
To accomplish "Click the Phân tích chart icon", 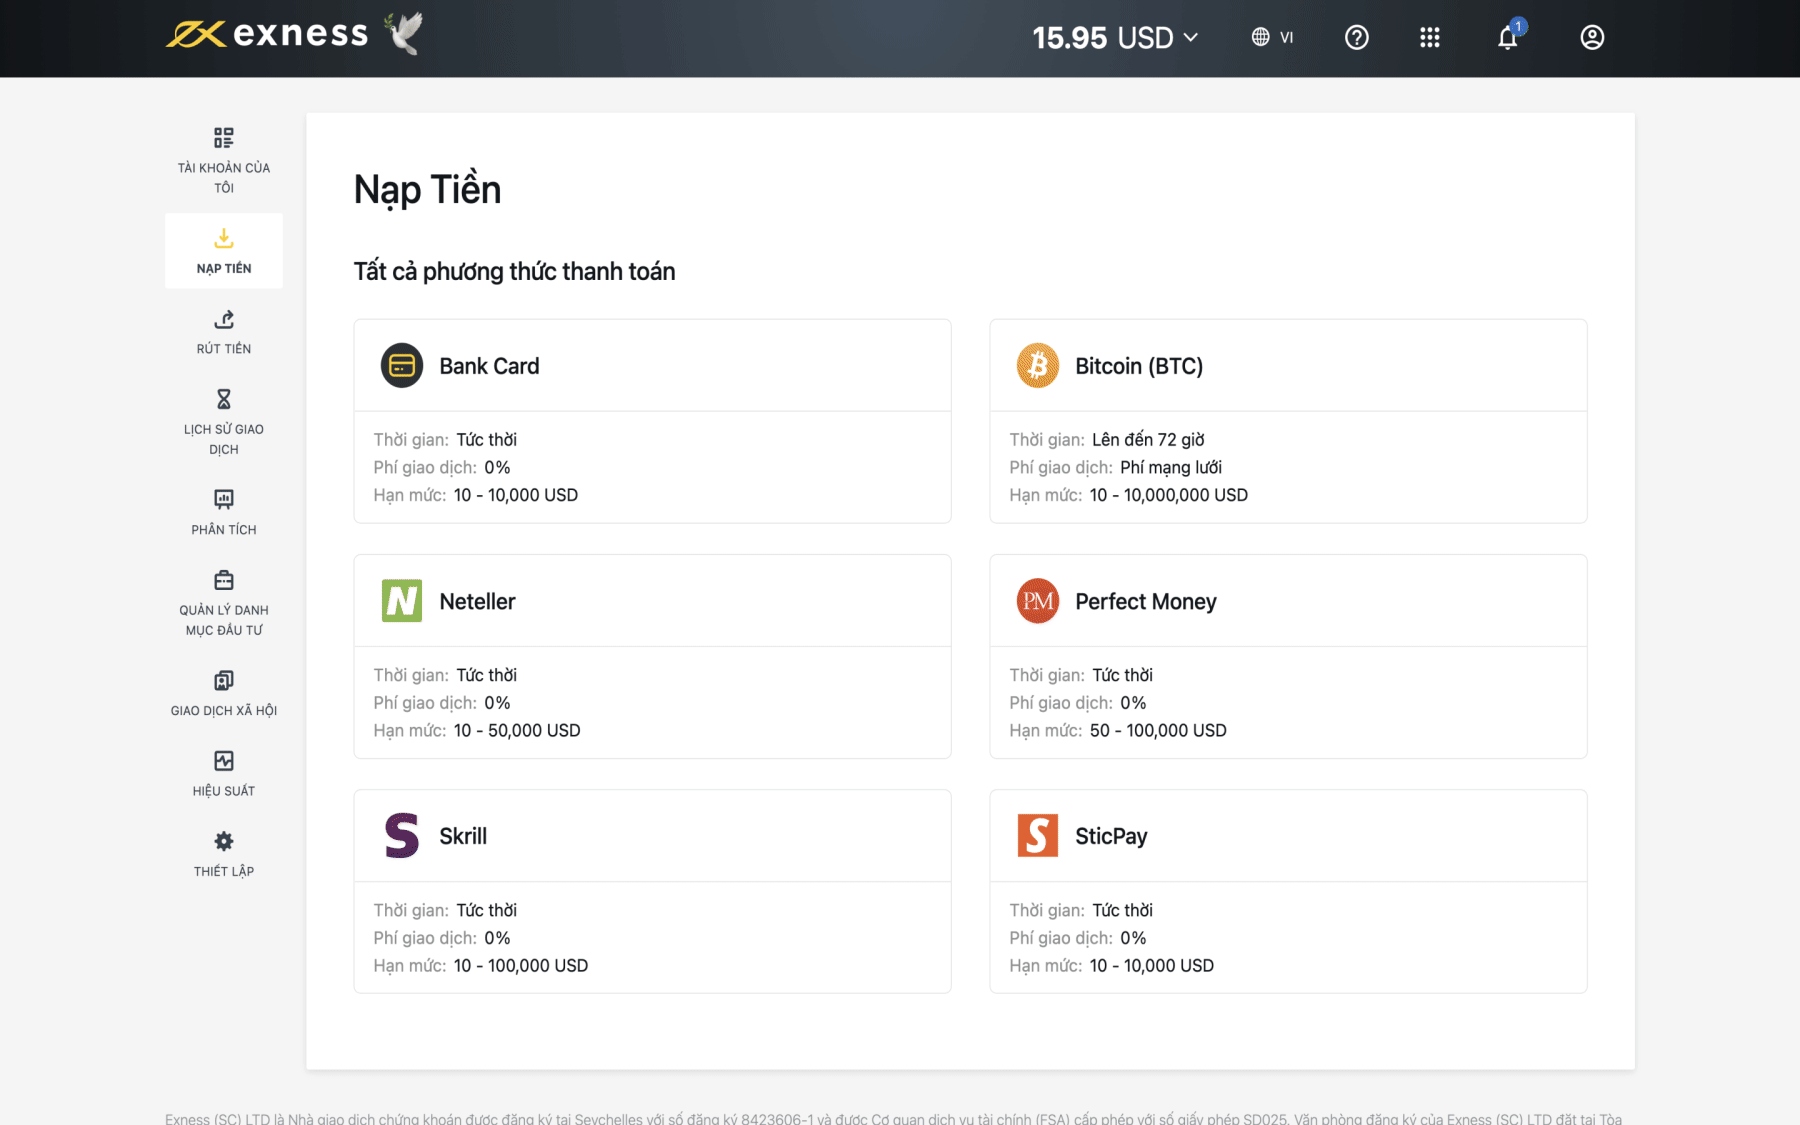I will (x=224, y=499).
